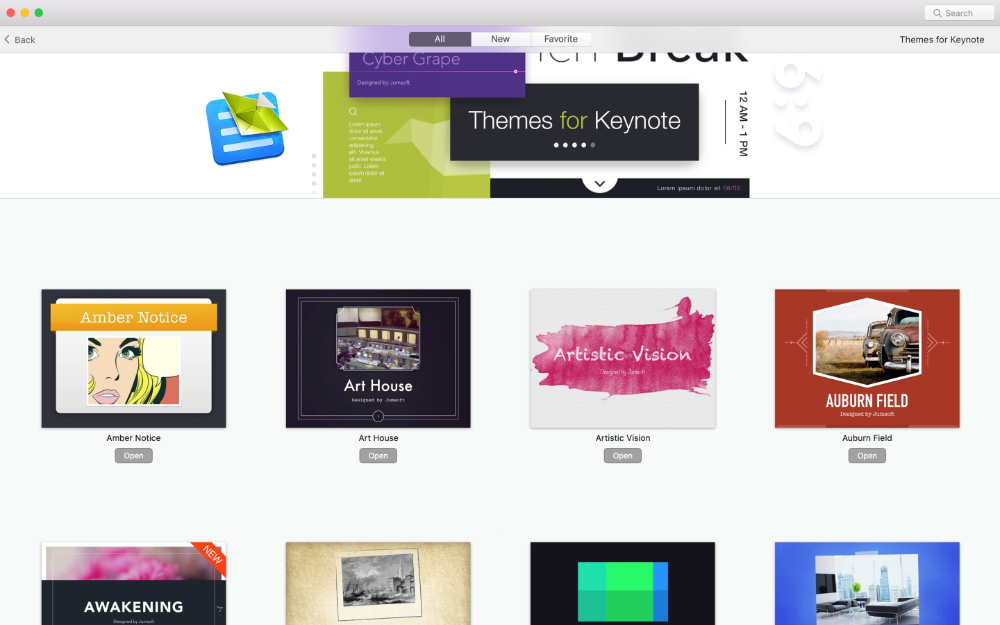Click the Back arrow in toolbar

pyautogui.click(x=8, y=40)
